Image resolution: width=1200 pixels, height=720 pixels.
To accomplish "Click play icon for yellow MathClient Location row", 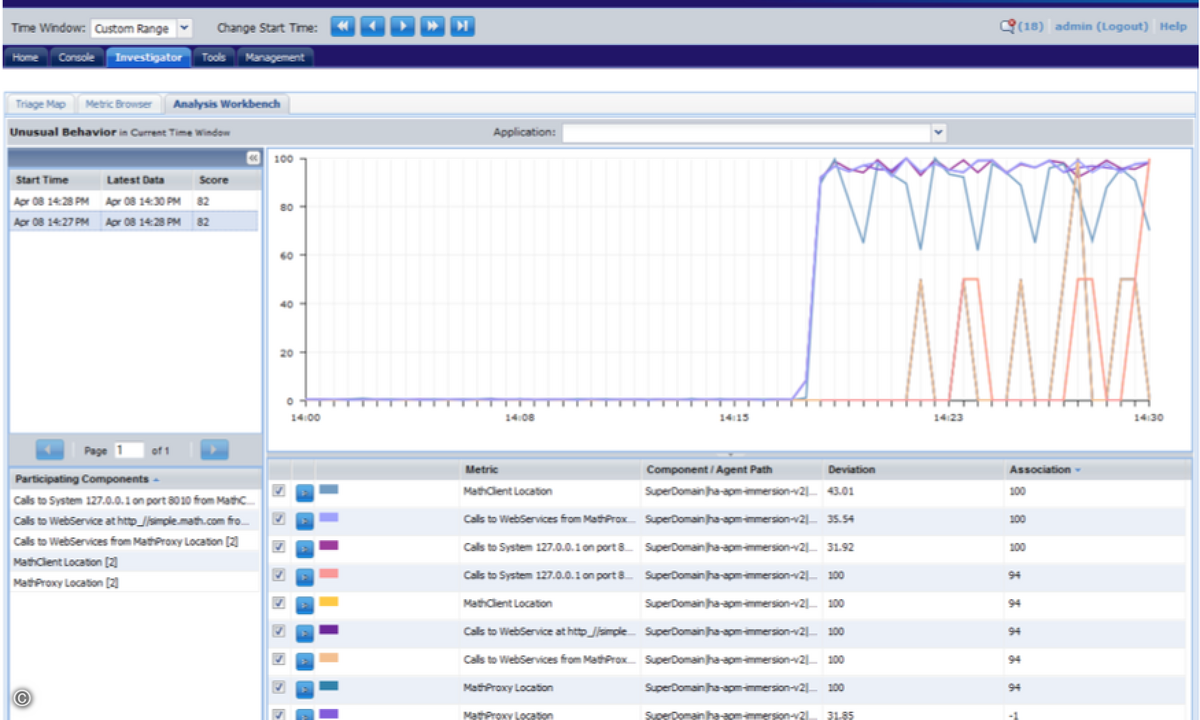I will tap(305, 604).
